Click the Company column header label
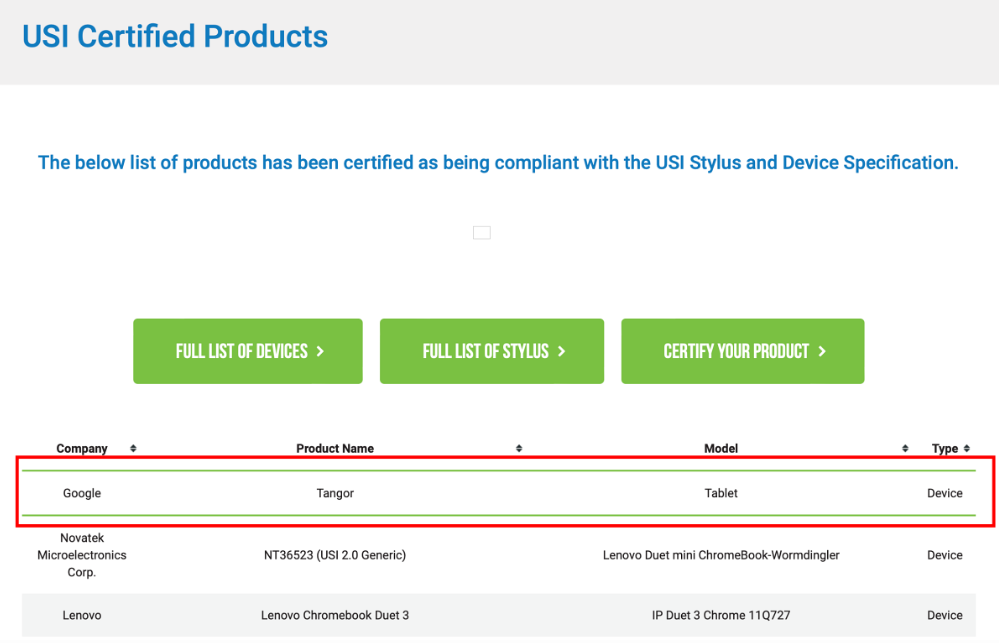The image size is (999, 643). pos(82,449)
